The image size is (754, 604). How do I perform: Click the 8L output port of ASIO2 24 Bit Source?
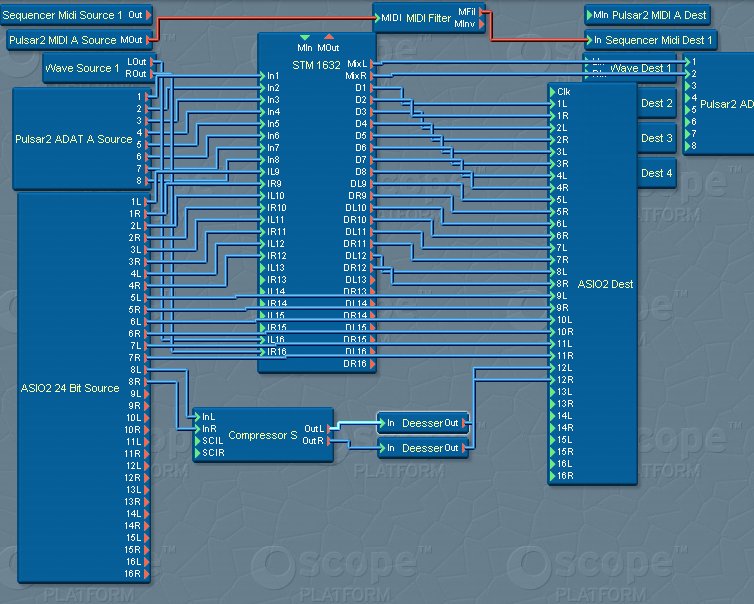[146, 370]
